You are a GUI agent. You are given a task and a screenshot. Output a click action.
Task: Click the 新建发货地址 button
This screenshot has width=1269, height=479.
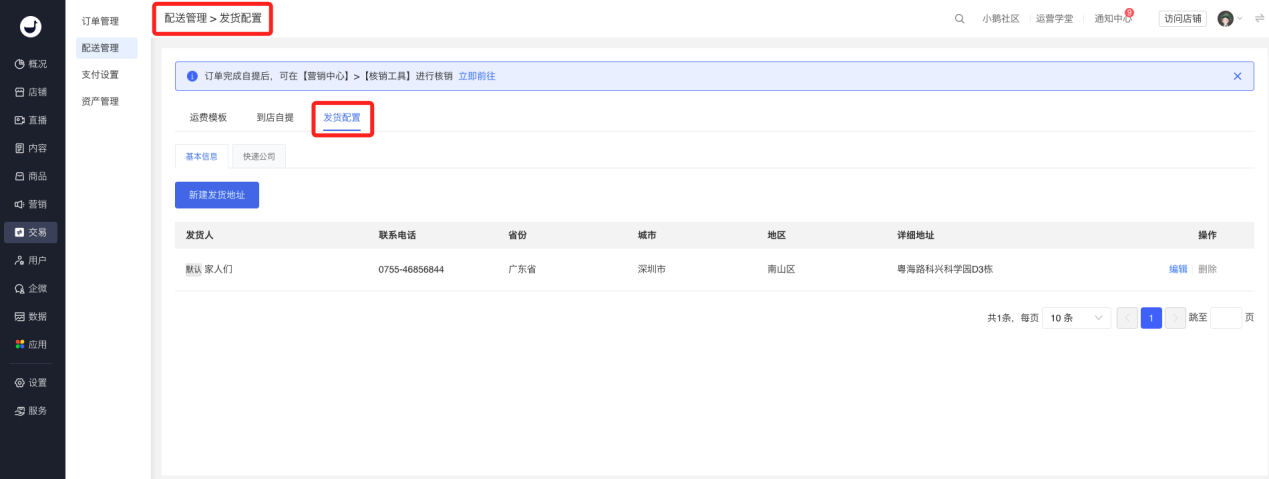coord(217,195)
